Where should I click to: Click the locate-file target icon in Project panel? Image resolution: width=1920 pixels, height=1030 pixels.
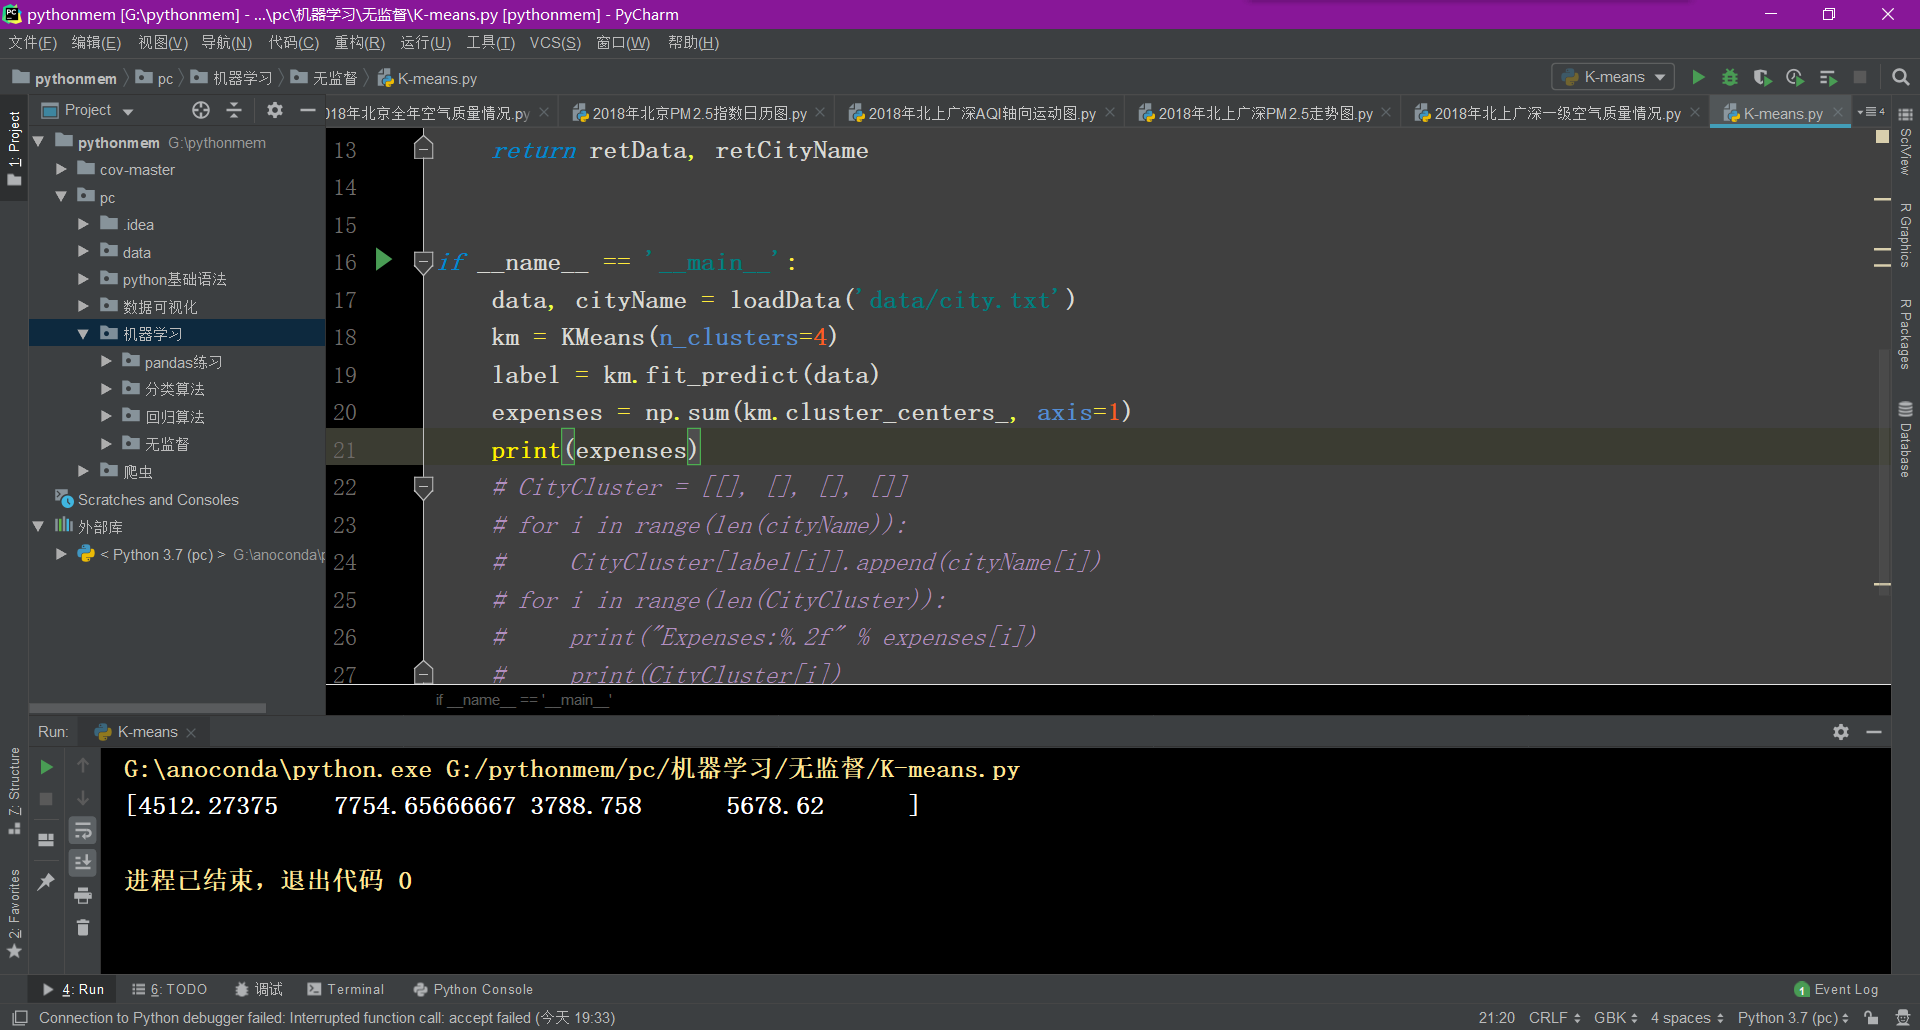click(x=201, y=110)
